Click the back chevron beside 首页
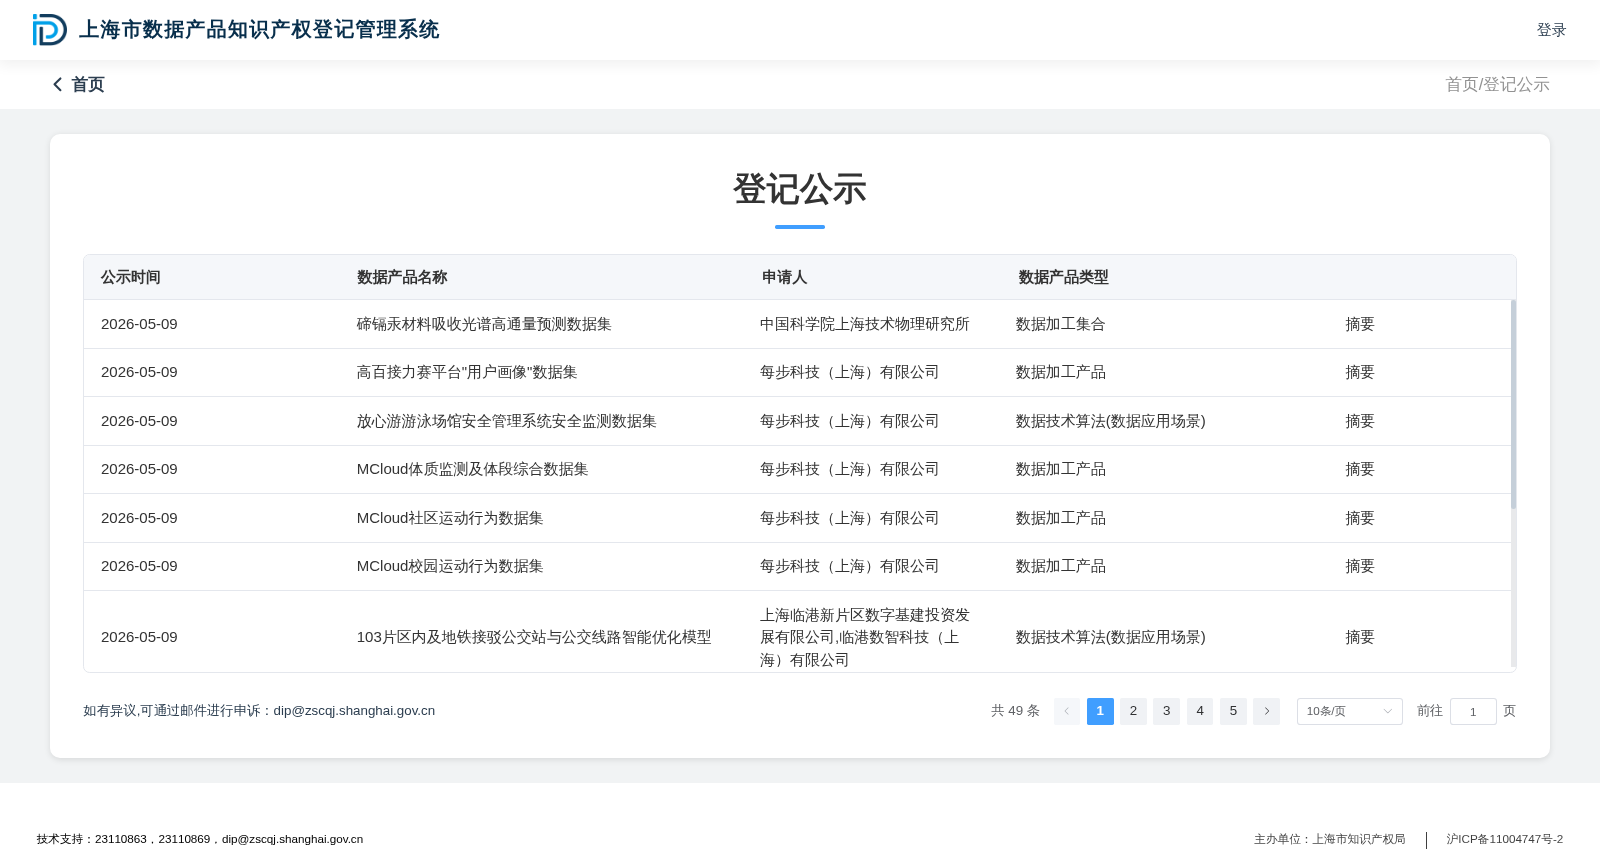This screenshot has width=1600, height=861. click(x=58, y=85)
